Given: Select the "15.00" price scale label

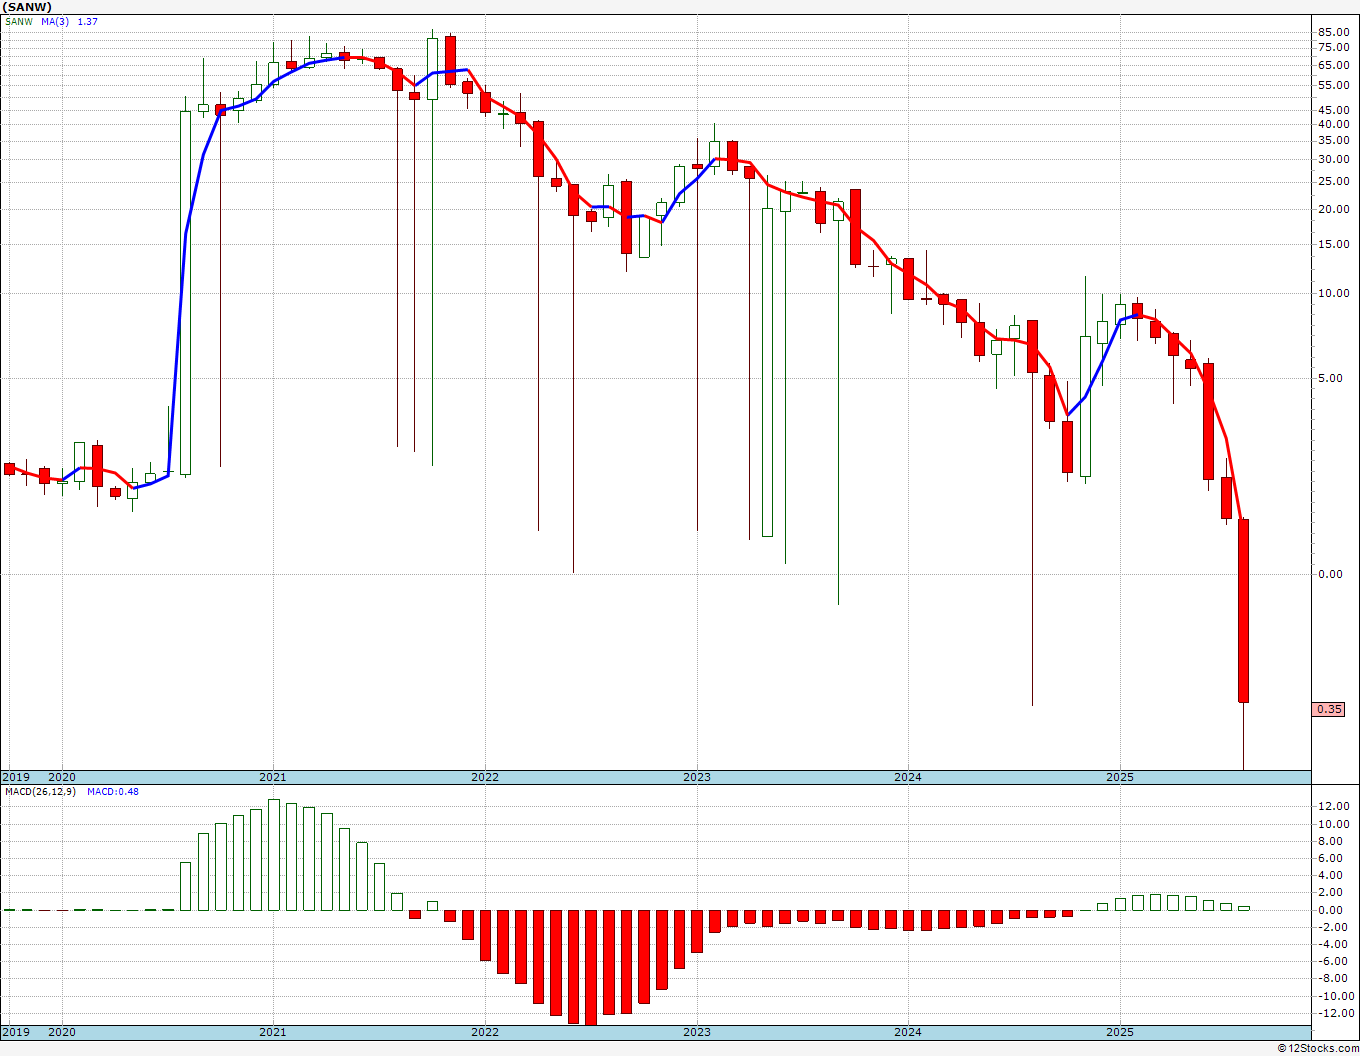Looking at the screenshot, I should click(x=1334, y=244).
